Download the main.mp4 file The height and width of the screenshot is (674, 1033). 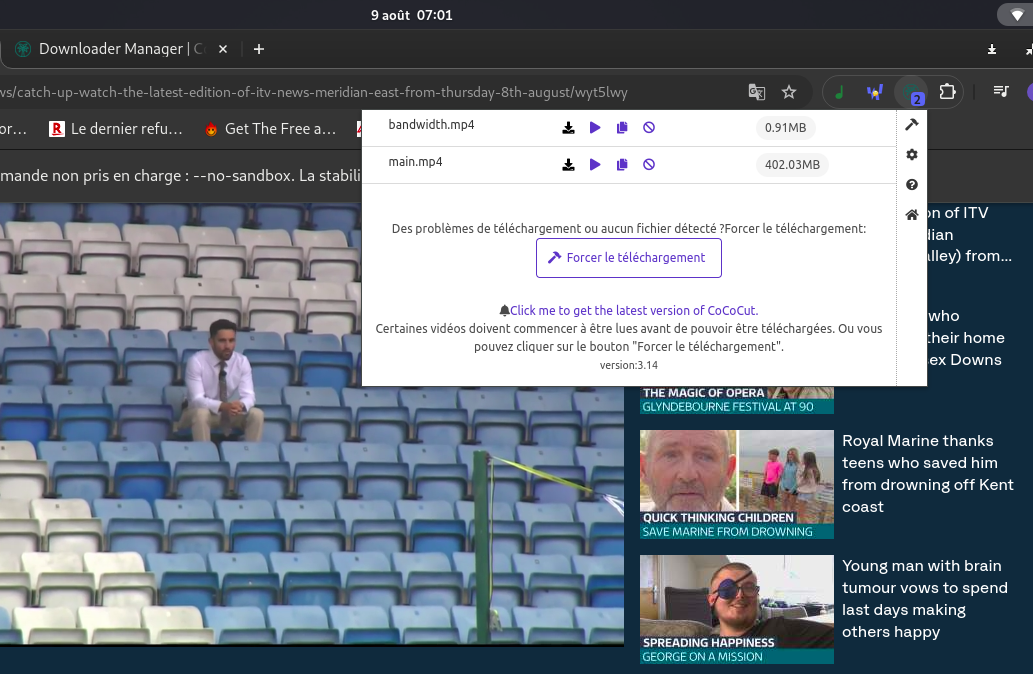tap(568, 165)
